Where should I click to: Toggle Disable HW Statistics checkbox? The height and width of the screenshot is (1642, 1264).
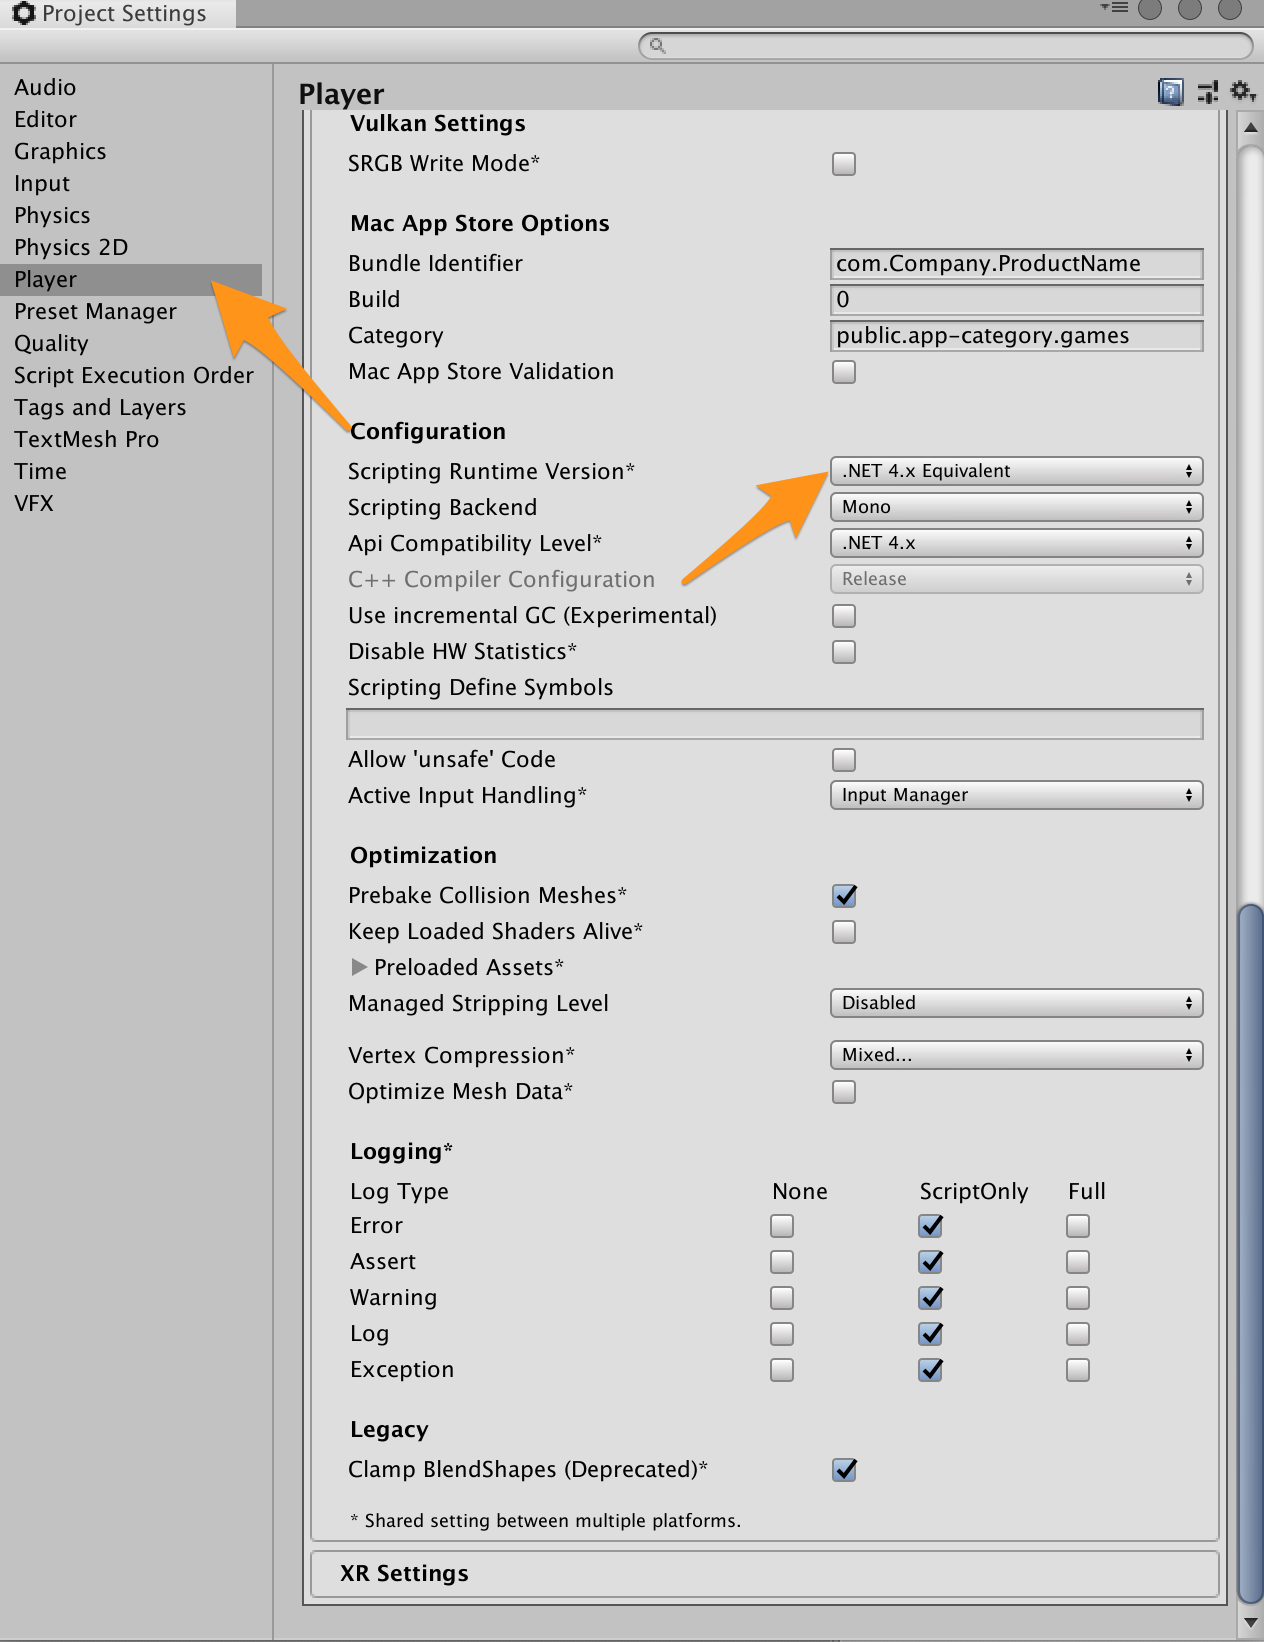pos(844,652)
